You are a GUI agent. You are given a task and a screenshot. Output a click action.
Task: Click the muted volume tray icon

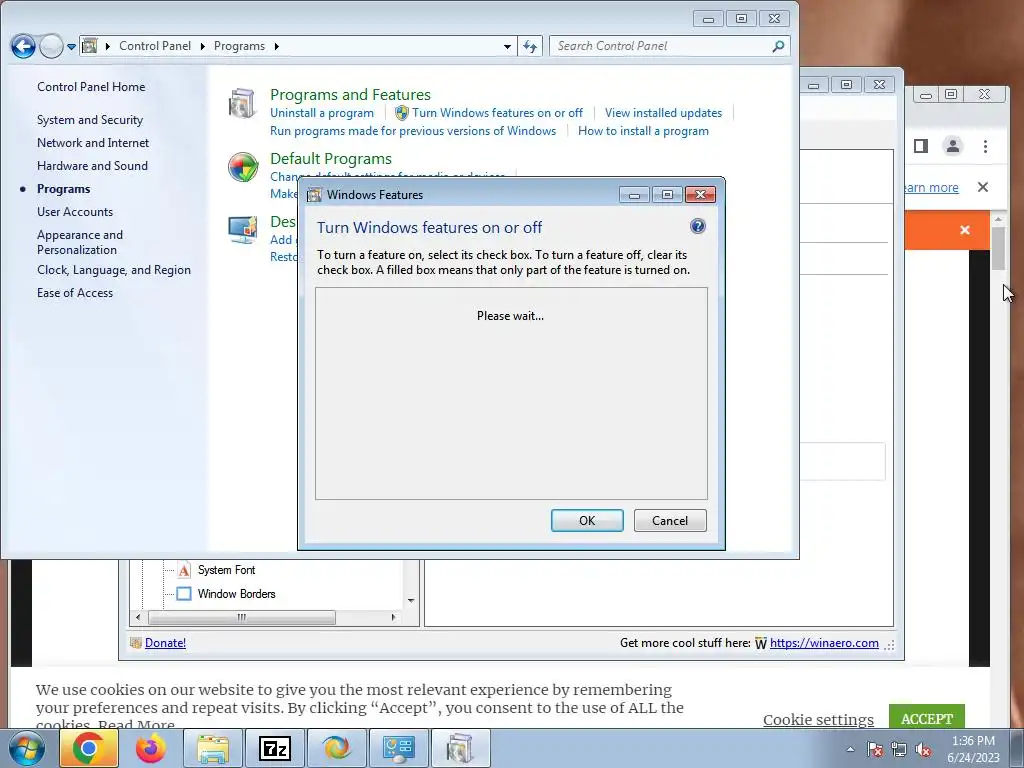click(x=923, y=749)
